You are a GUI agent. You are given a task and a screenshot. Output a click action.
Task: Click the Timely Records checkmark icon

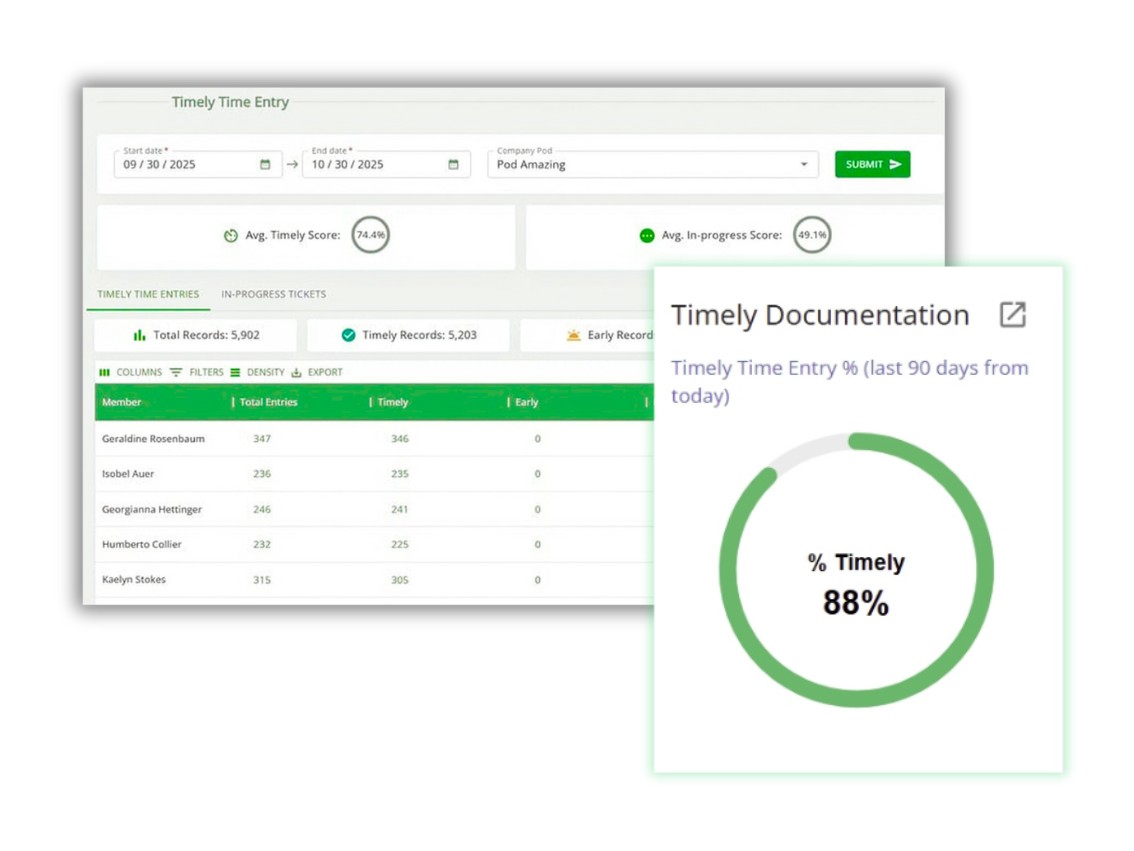click(x=348, y=336)
